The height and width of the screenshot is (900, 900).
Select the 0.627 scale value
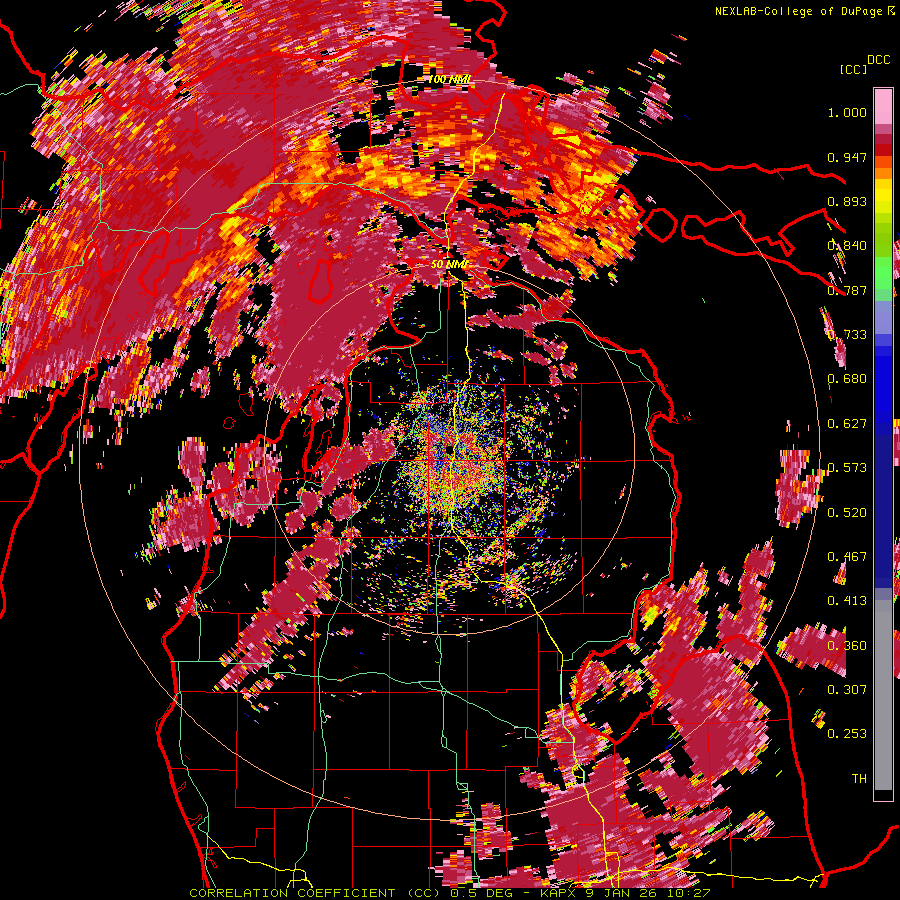(847, 424)
